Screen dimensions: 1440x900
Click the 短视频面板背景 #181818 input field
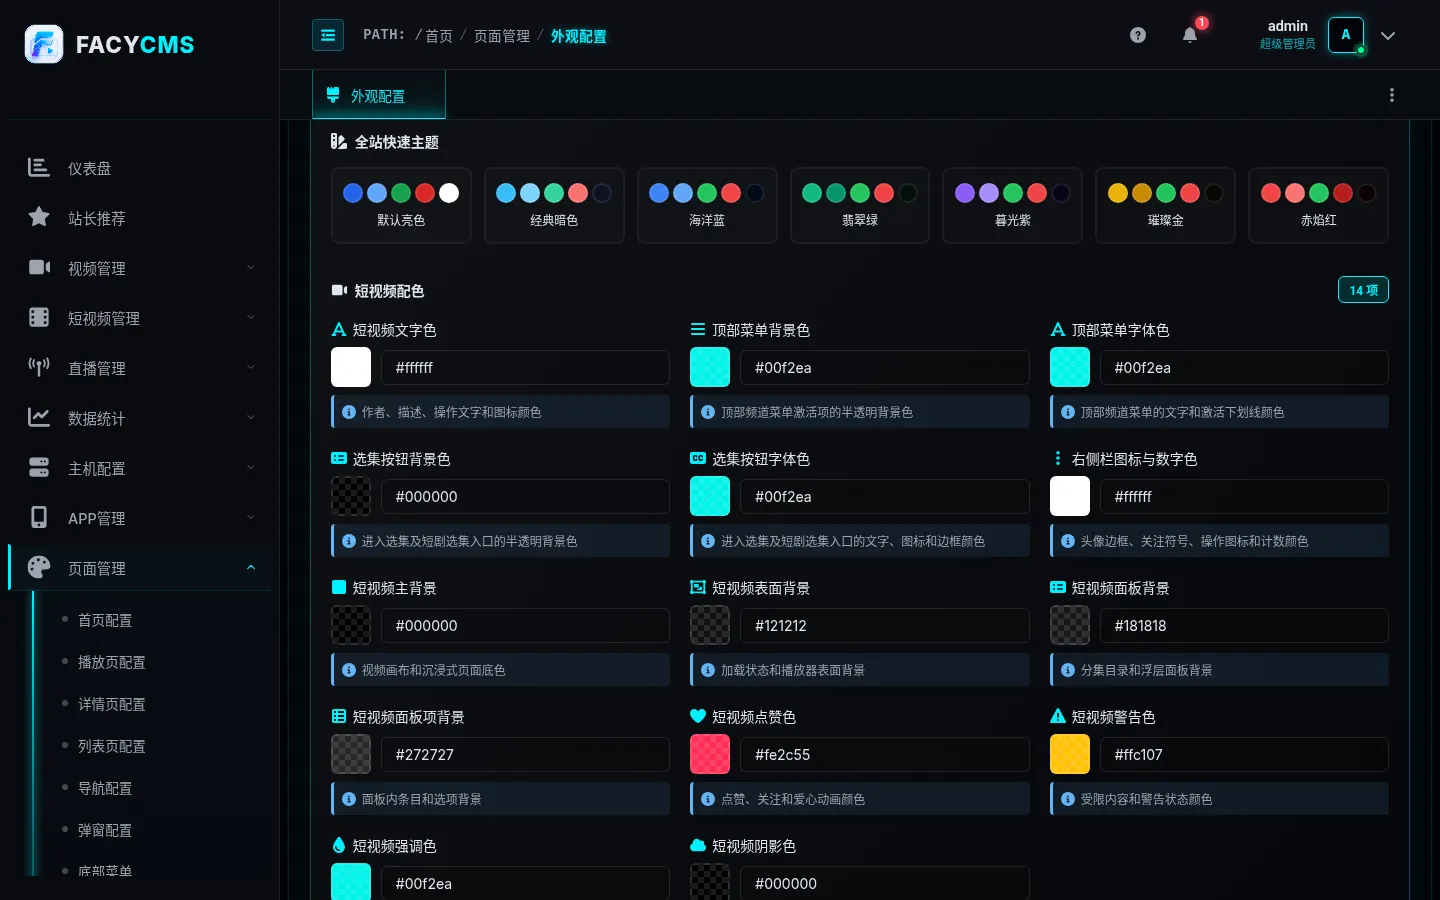tap(1245, 625)
